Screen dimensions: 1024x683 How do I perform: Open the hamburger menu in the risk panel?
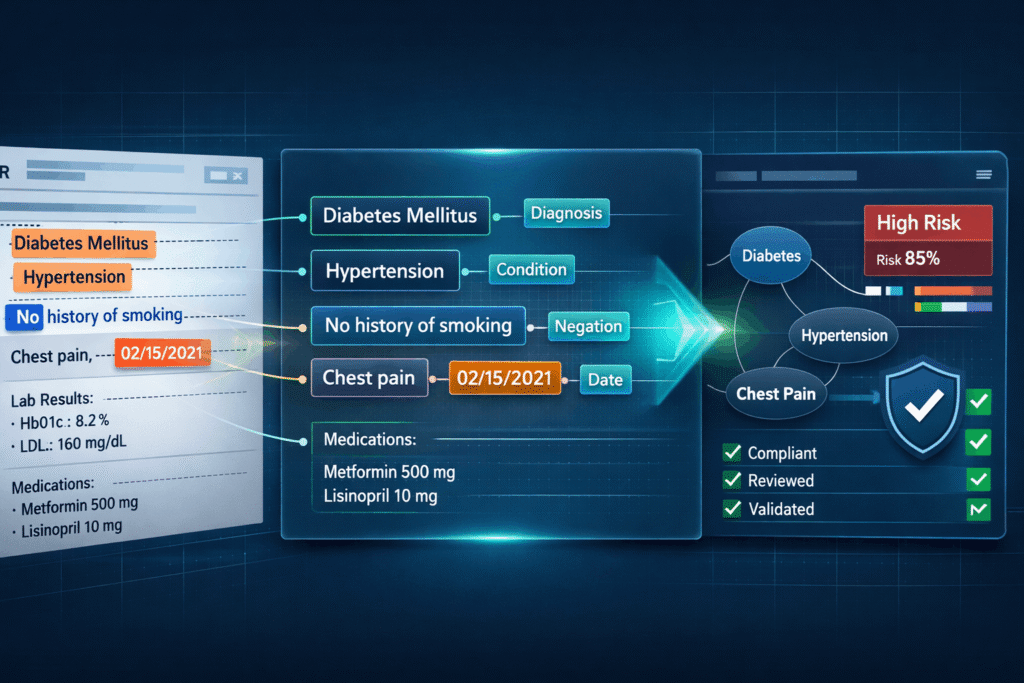click(x=983, y=175)
